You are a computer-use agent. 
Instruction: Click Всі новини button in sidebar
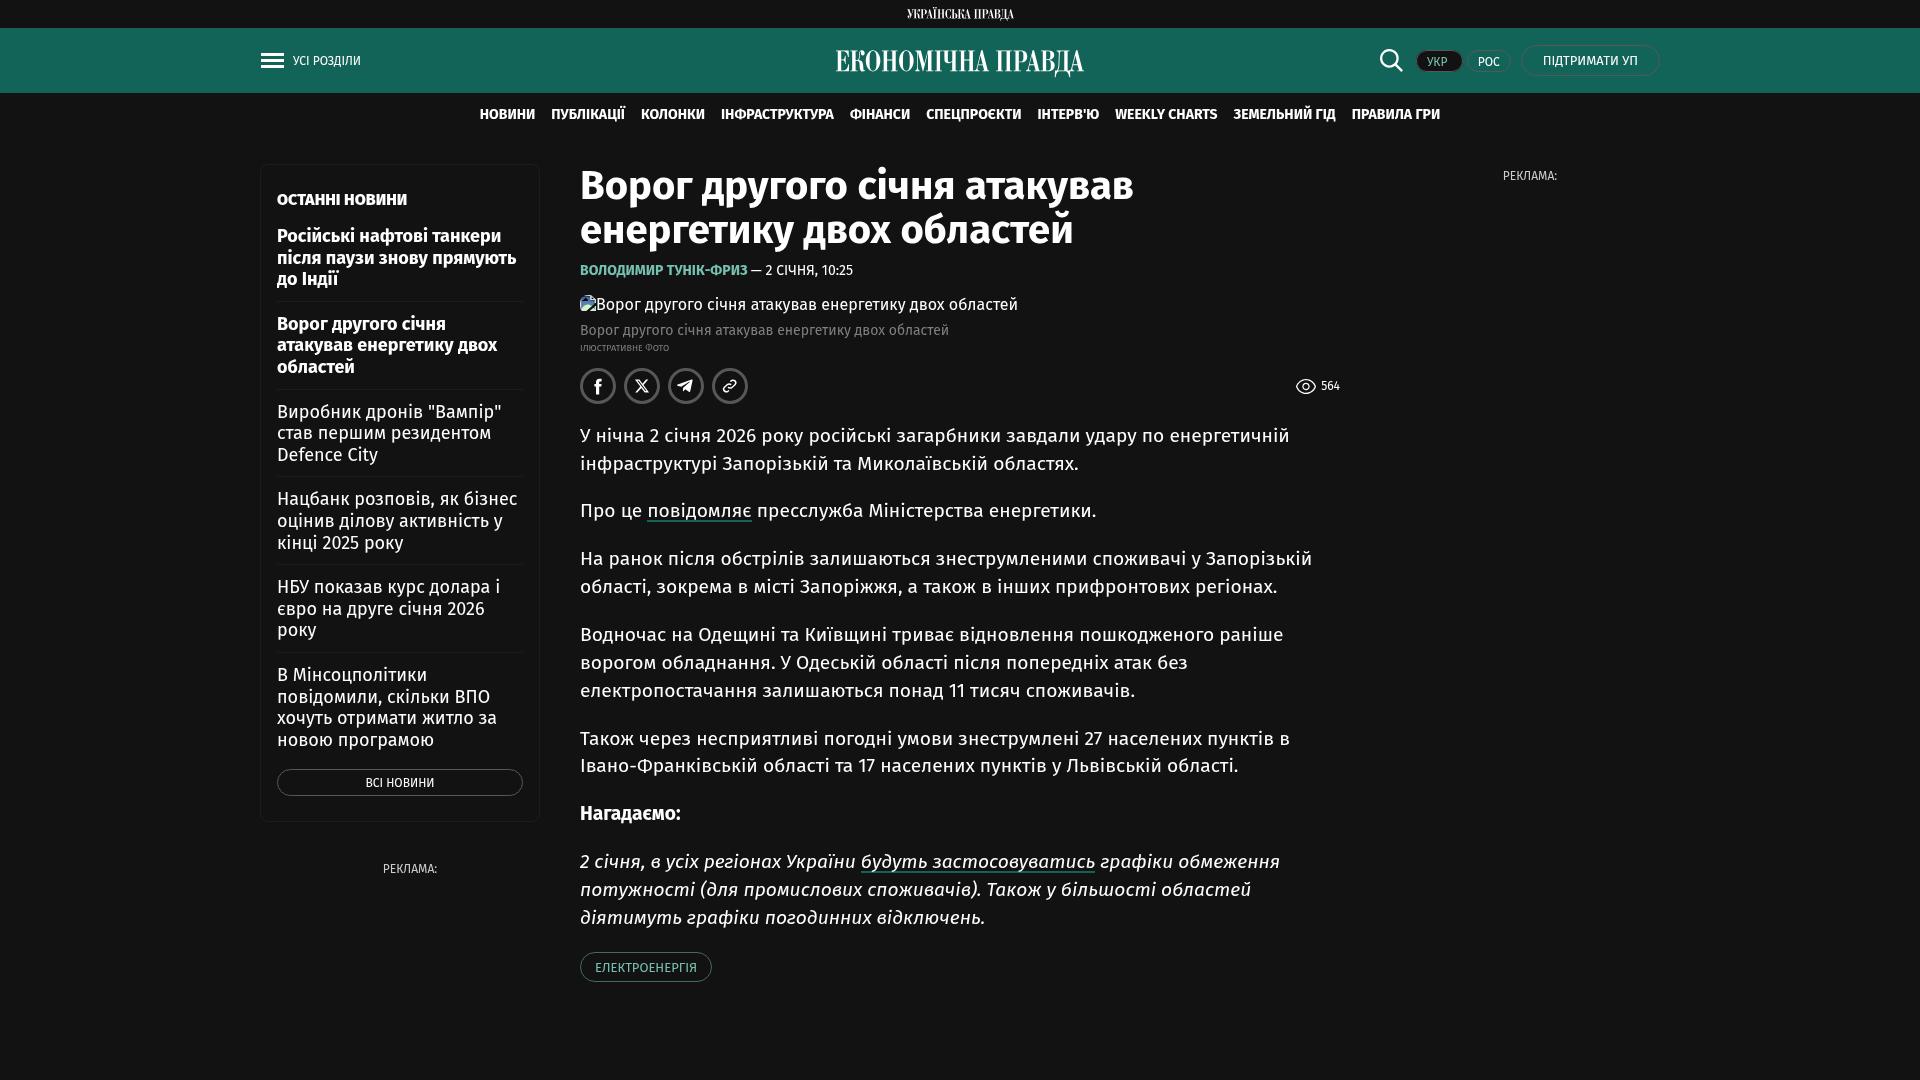[x=400, y=783]
